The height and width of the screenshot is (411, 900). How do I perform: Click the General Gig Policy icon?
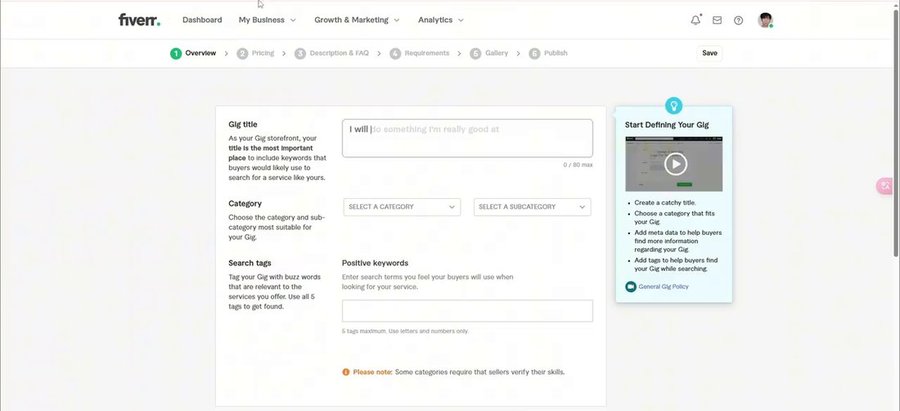(630, 286)
